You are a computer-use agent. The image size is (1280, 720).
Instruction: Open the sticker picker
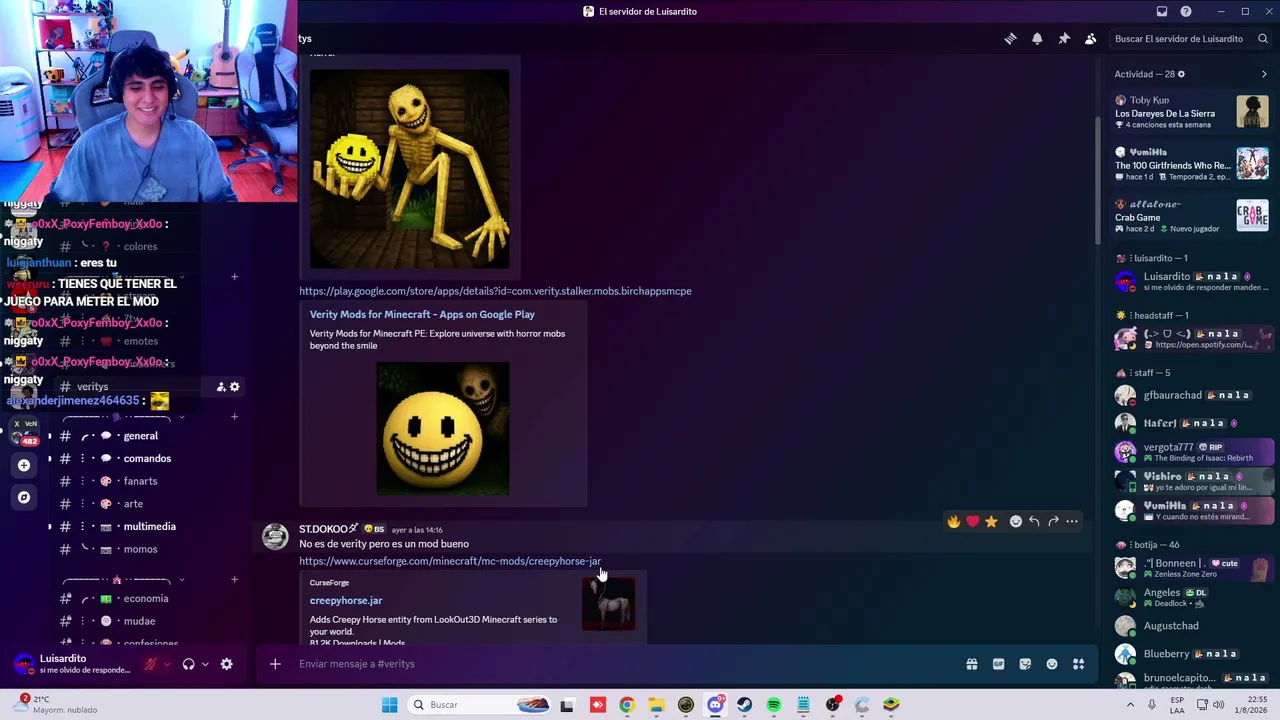tap(1025, 664)
